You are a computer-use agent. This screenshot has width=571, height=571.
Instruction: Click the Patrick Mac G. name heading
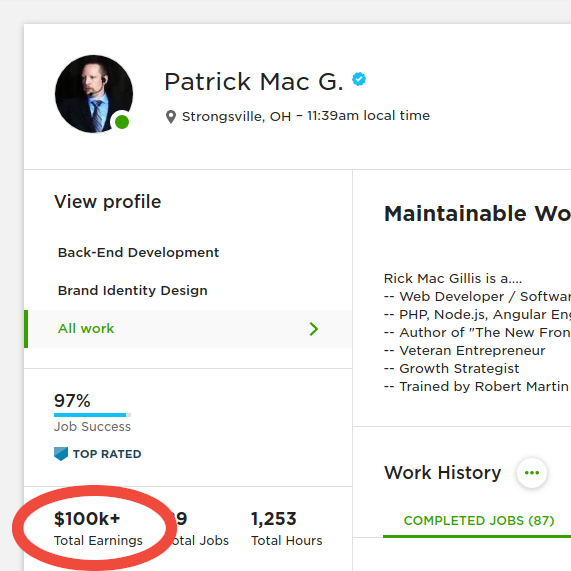[253, 81]
